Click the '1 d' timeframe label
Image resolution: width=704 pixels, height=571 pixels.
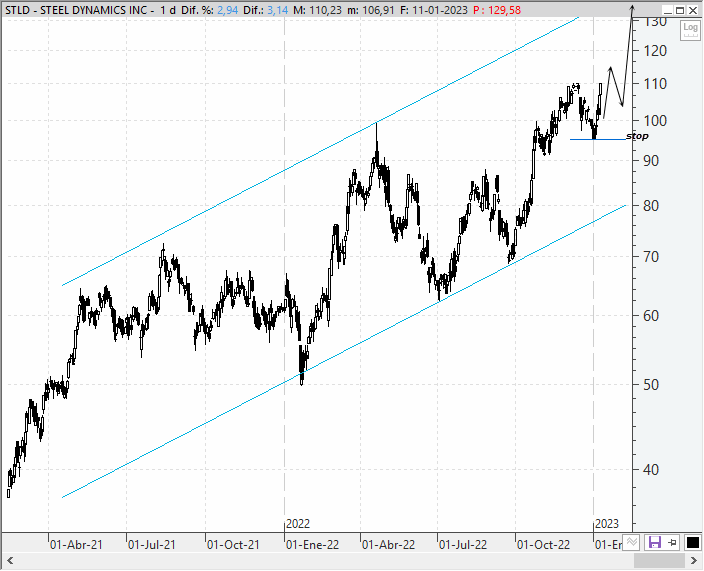[168, 10]
